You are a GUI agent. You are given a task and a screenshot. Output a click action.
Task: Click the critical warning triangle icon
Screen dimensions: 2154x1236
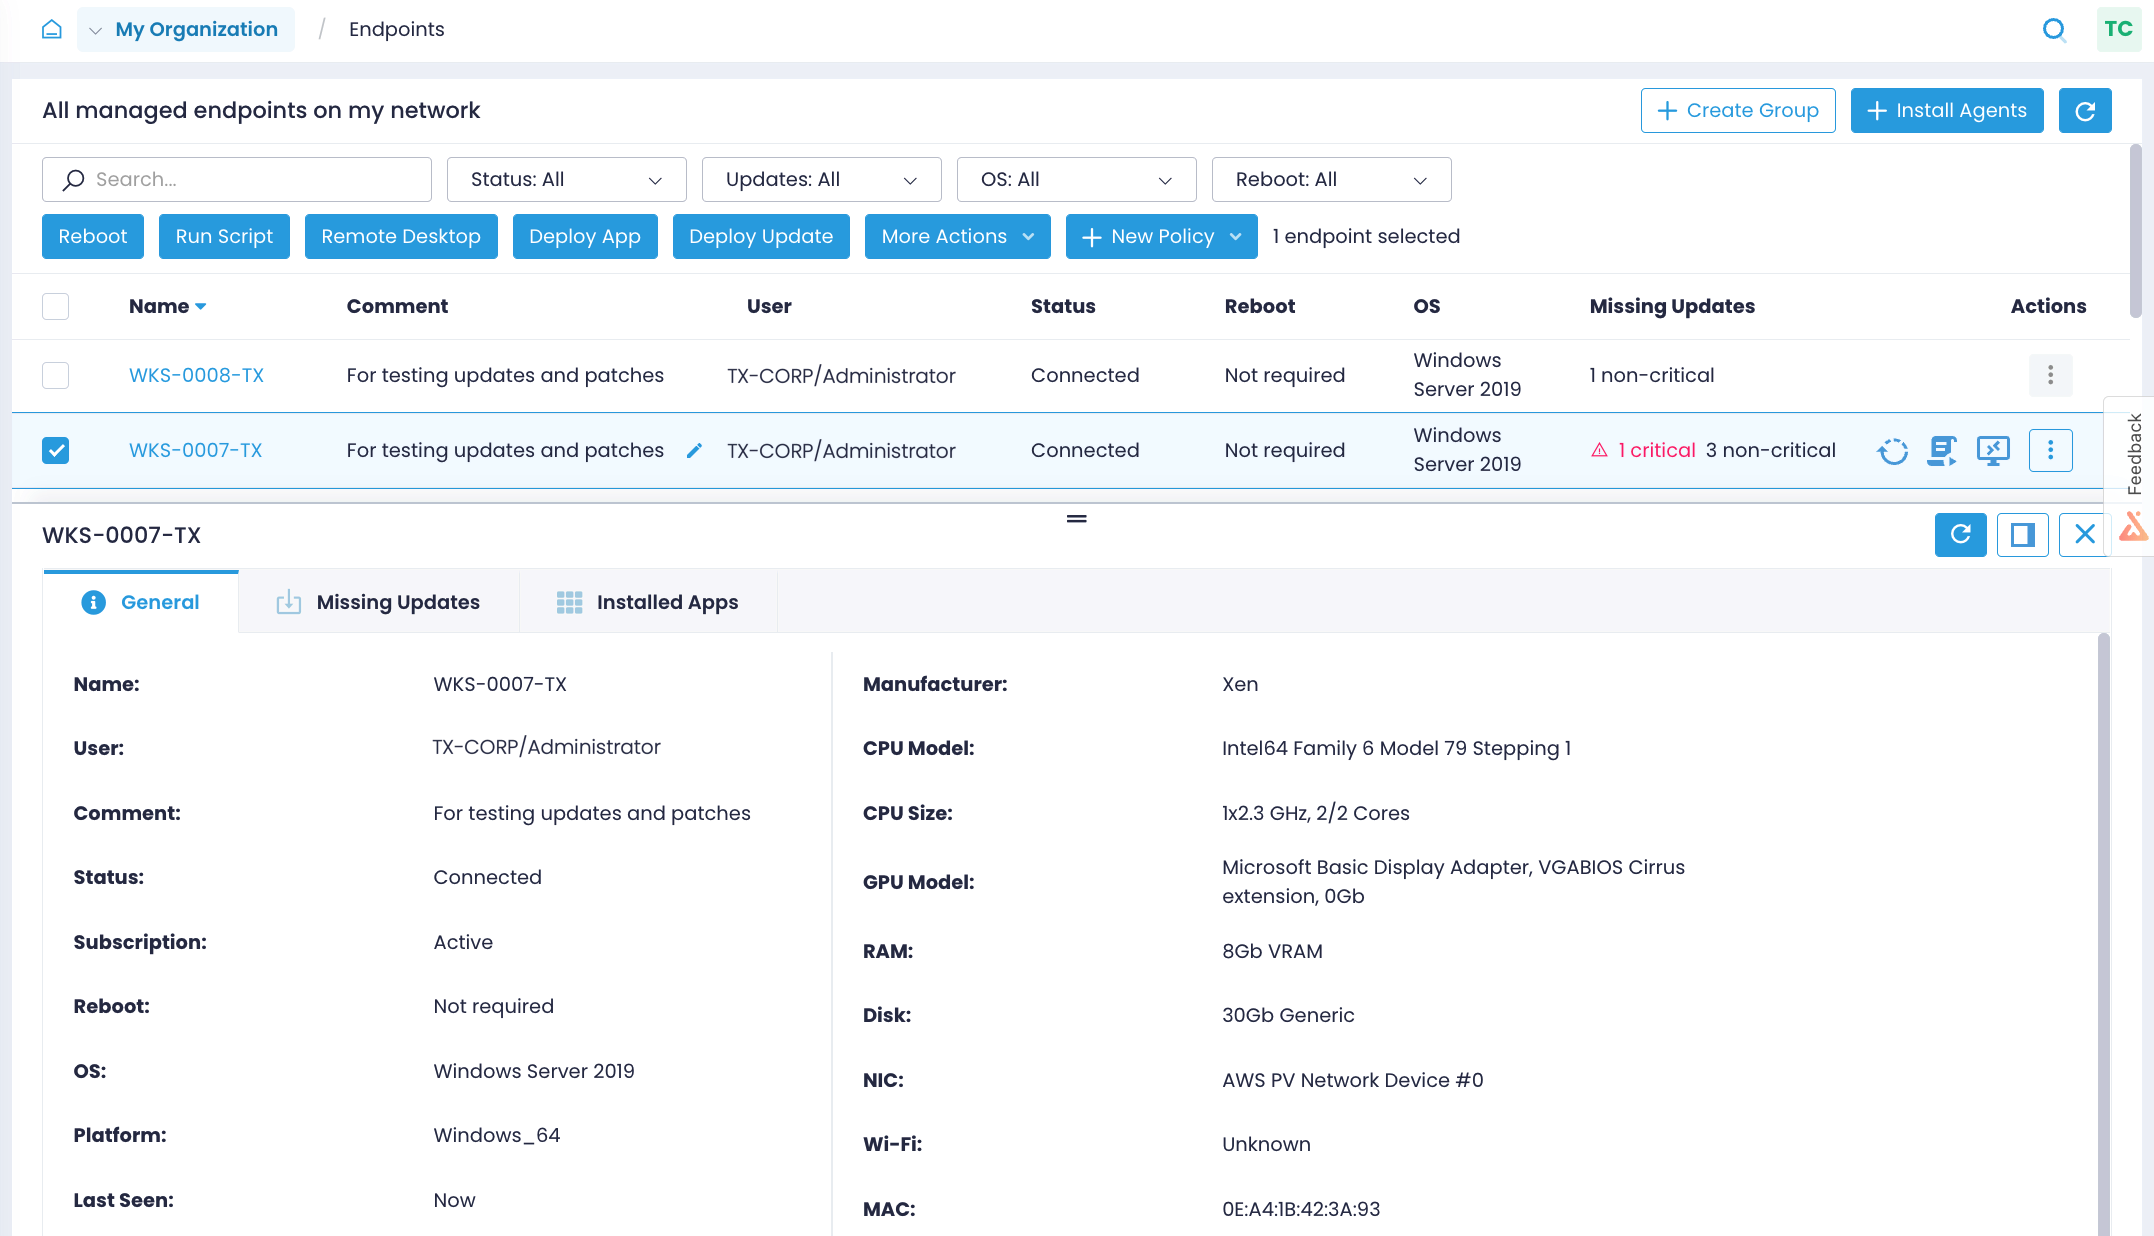[x=1599, y=451]
